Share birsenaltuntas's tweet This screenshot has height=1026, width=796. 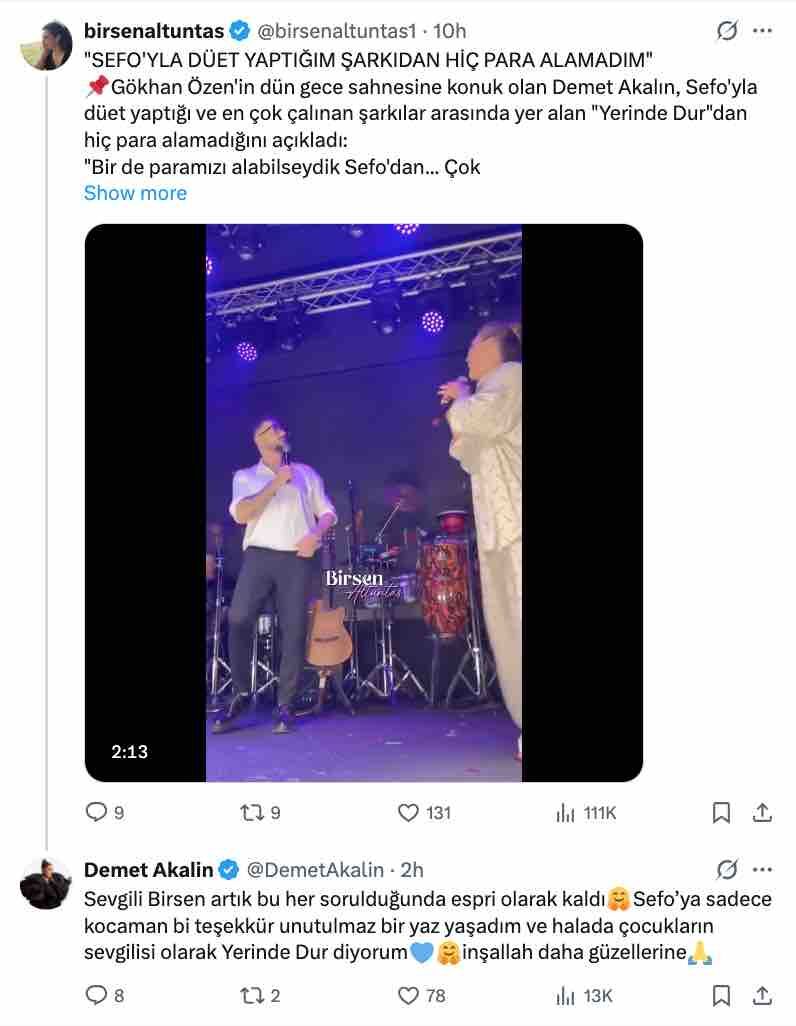[x=762, y=813]
